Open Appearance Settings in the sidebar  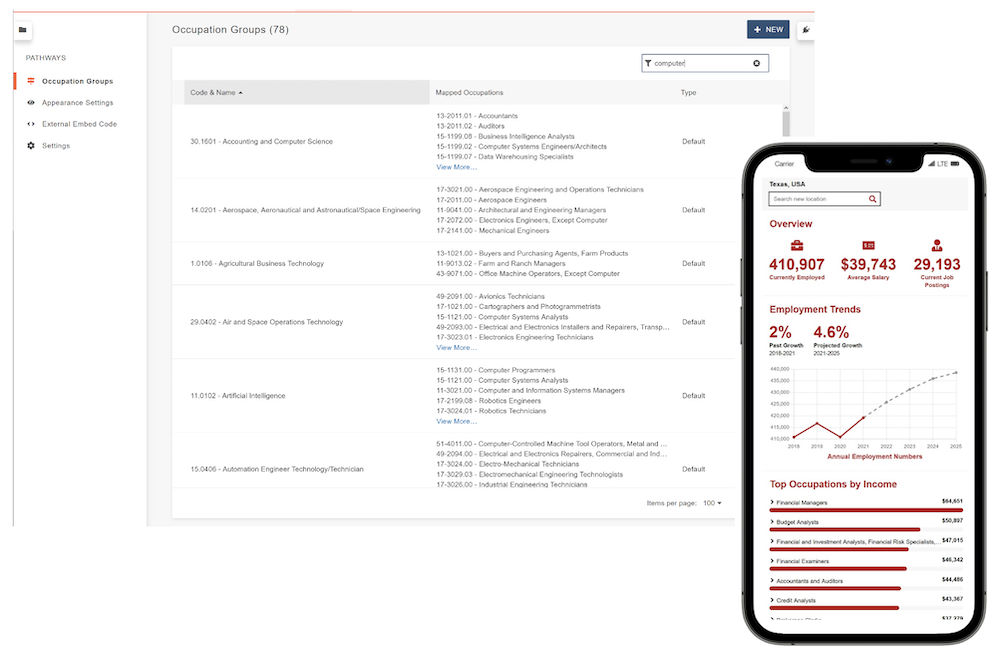[77, 103]
